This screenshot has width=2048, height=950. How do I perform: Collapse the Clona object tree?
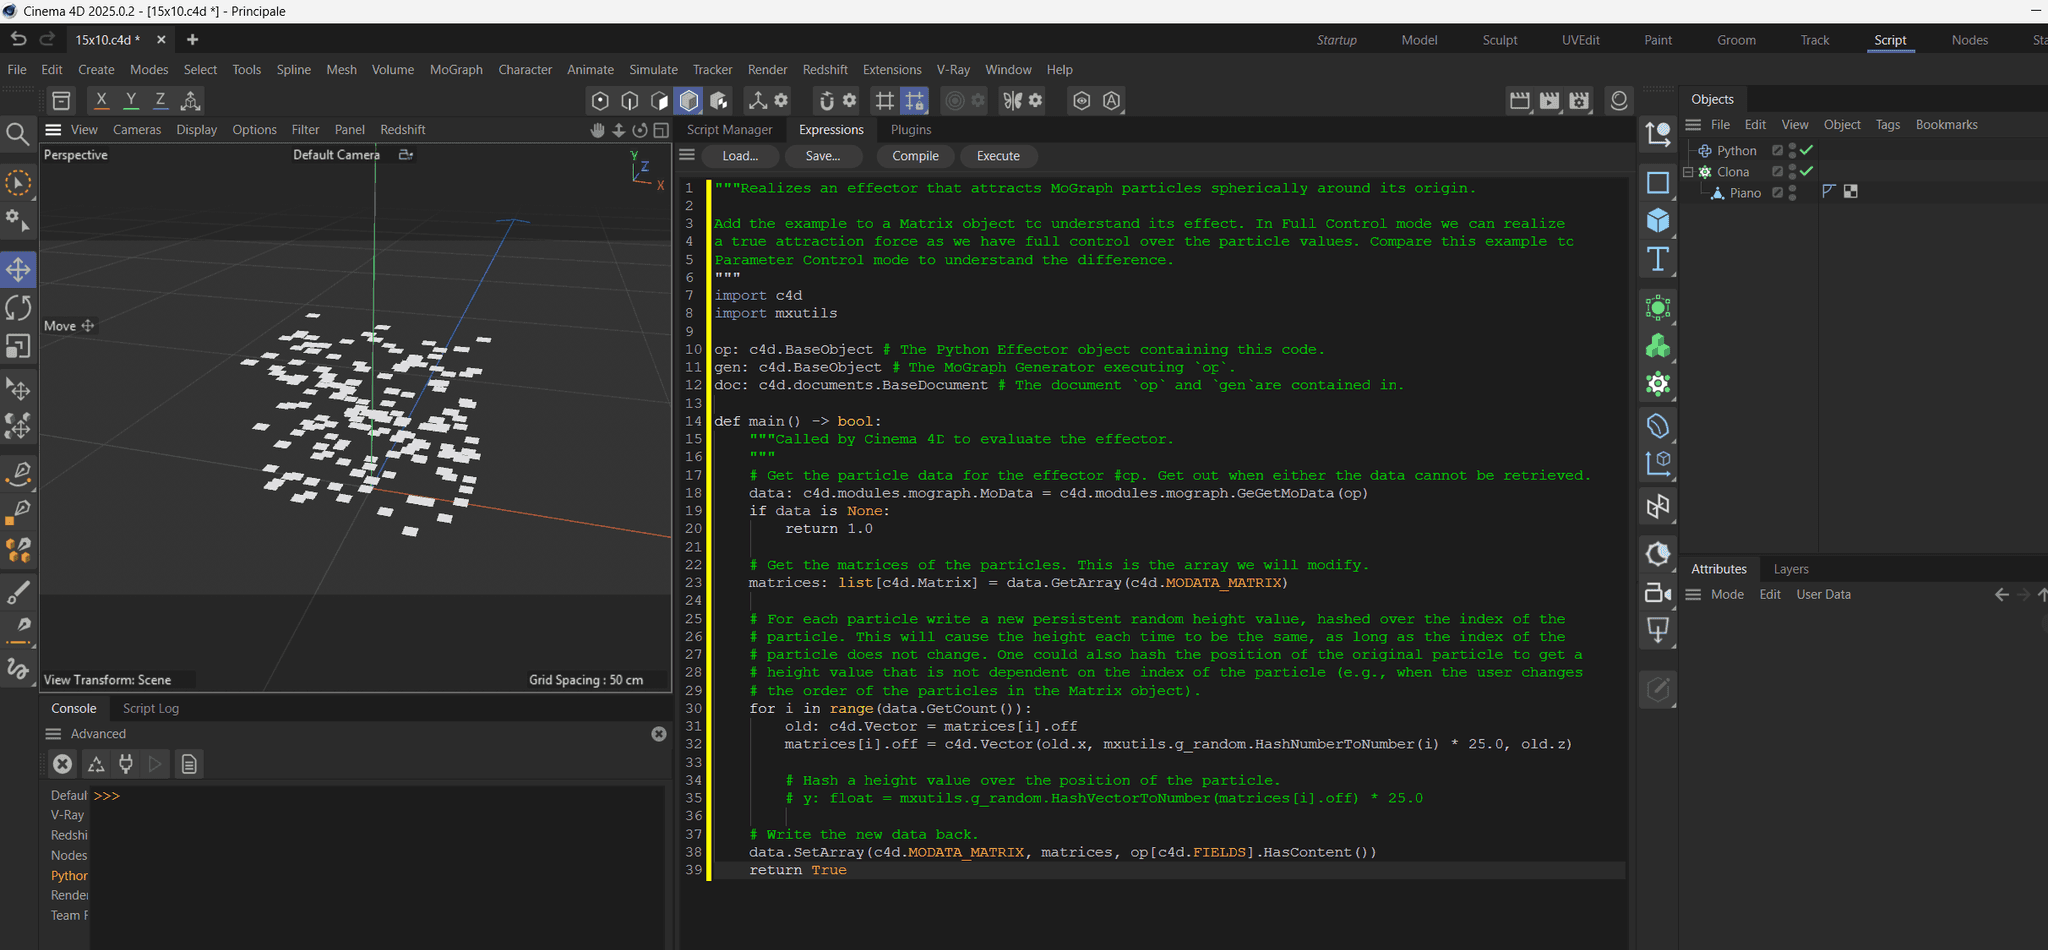point(1689,172)
